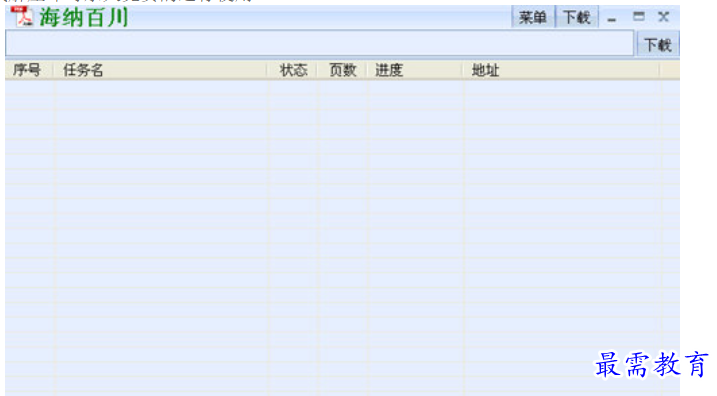
Task: Click the 下载 button in title bar
Action: (577, 18)
